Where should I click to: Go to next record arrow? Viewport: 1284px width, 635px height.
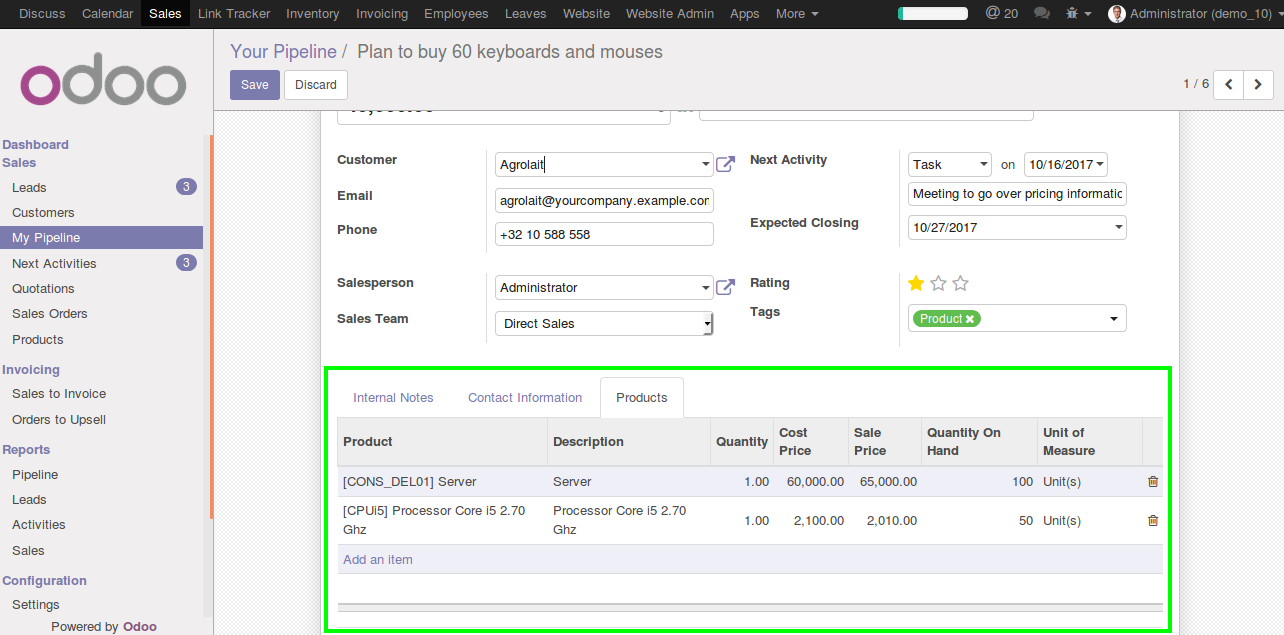point(1258,85)
